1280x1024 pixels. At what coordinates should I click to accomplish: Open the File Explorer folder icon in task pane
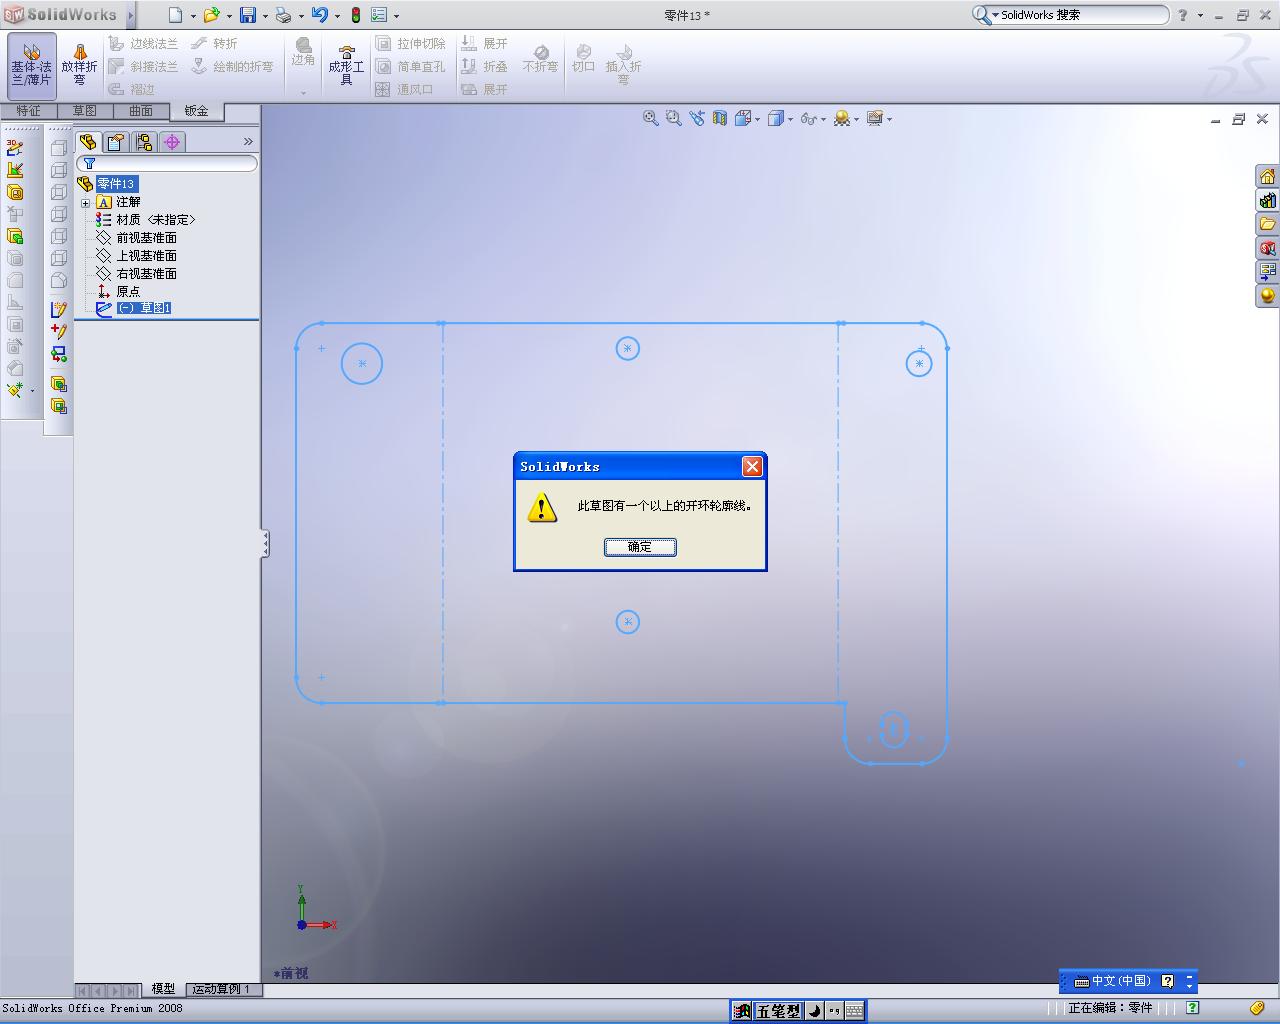(x=1267, y=224)
